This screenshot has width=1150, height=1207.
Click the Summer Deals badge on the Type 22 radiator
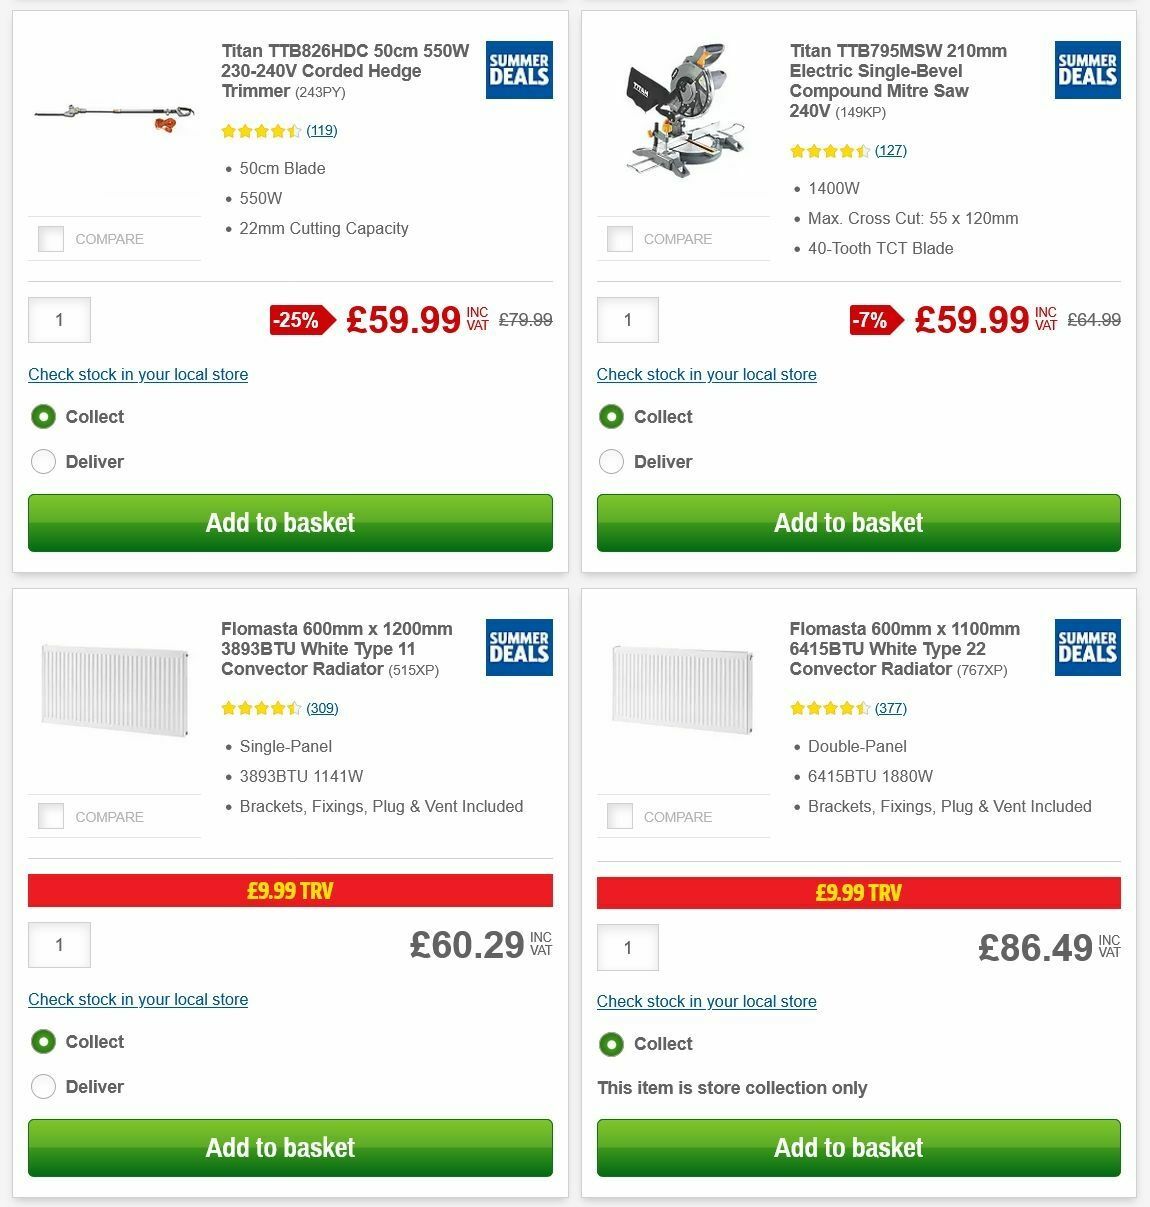point(1087,647)
